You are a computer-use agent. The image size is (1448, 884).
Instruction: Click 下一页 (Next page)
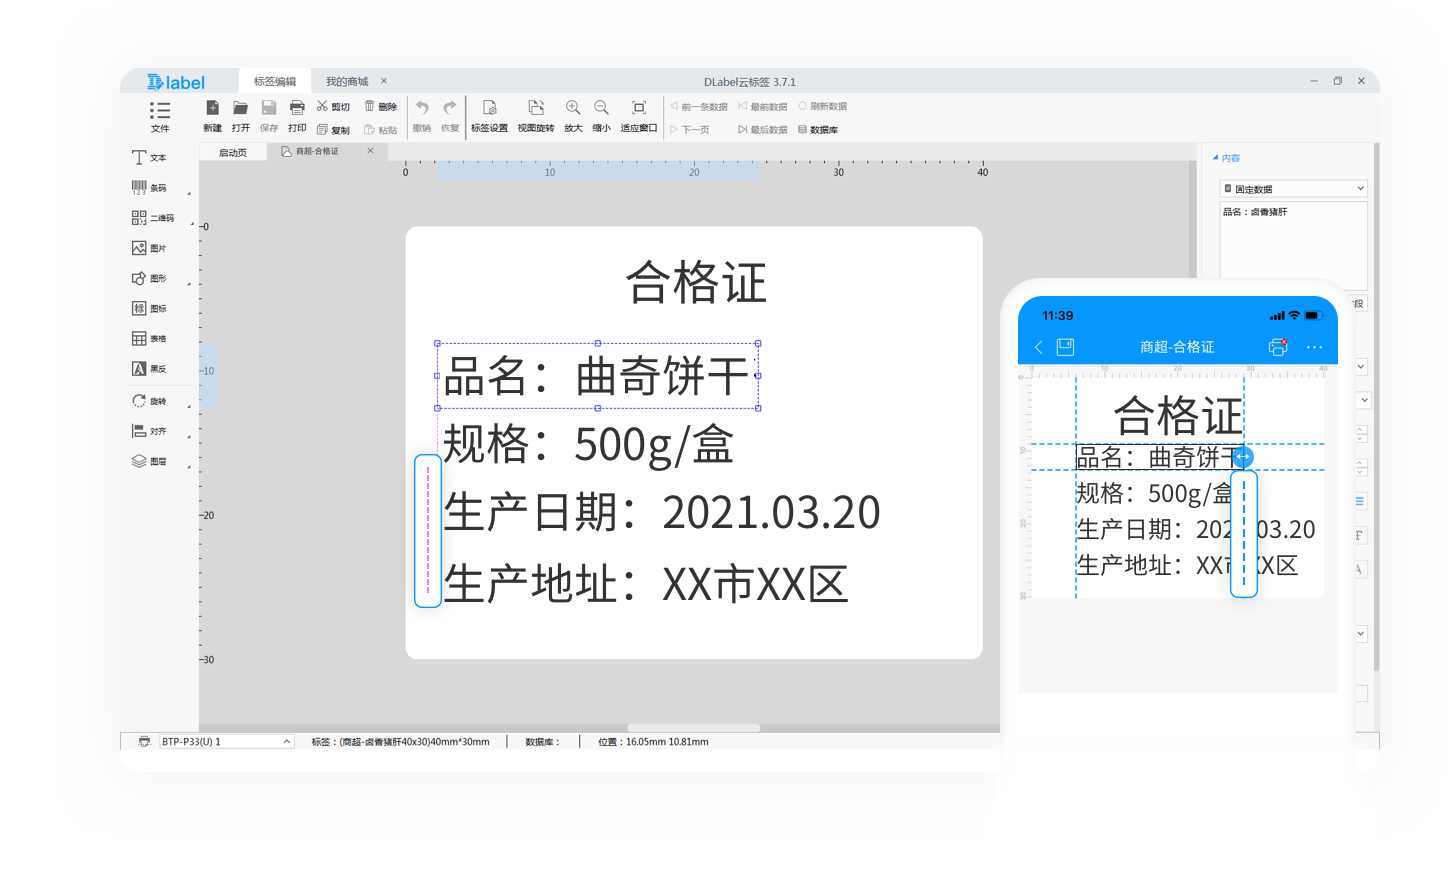coord(690,130)
